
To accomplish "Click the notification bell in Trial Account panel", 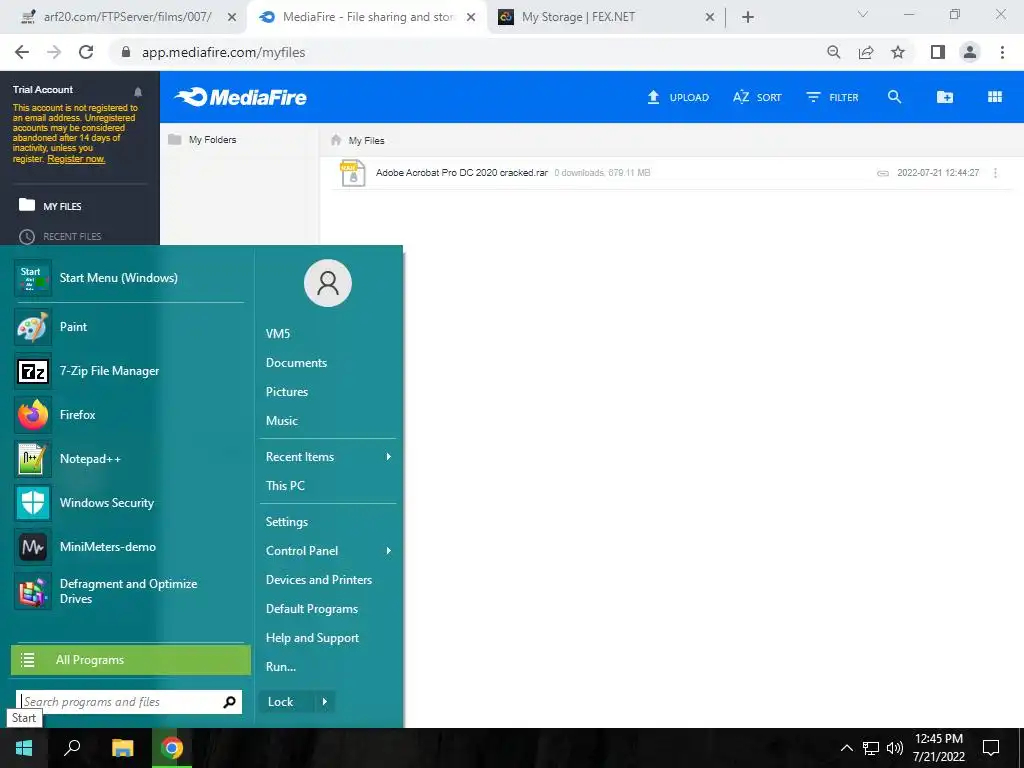I will click(x=138, y=91).
